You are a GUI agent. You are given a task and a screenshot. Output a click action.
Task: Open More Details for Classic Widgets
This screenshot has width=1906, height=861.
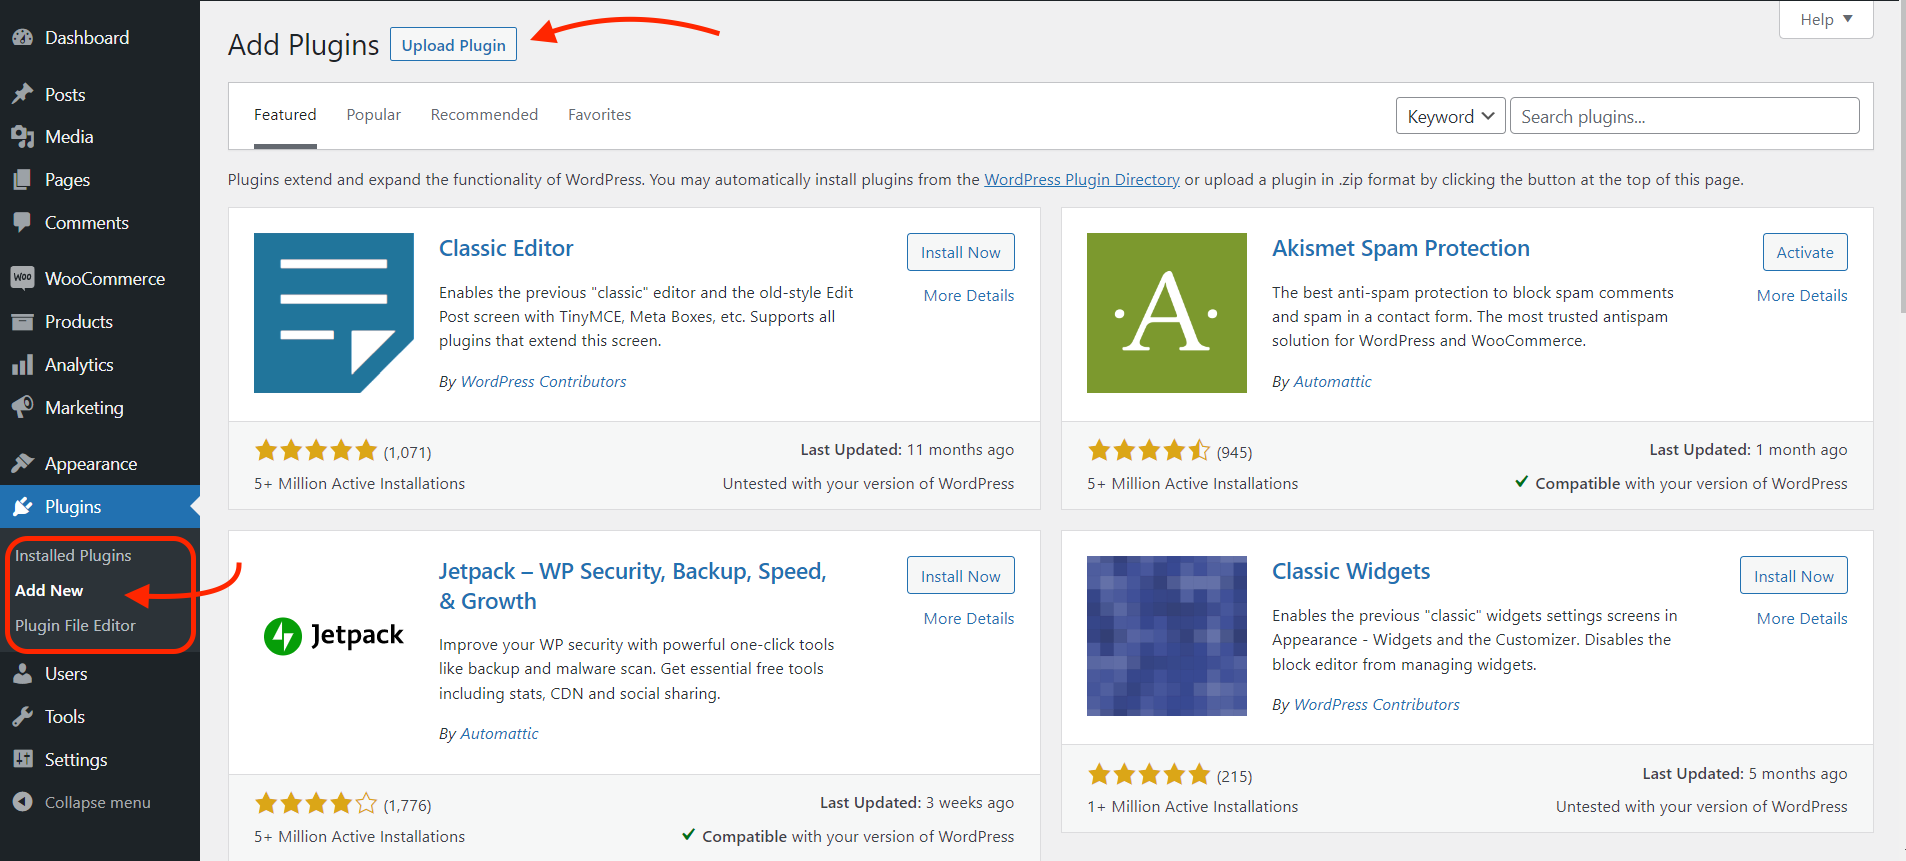tap(1802, 619)
